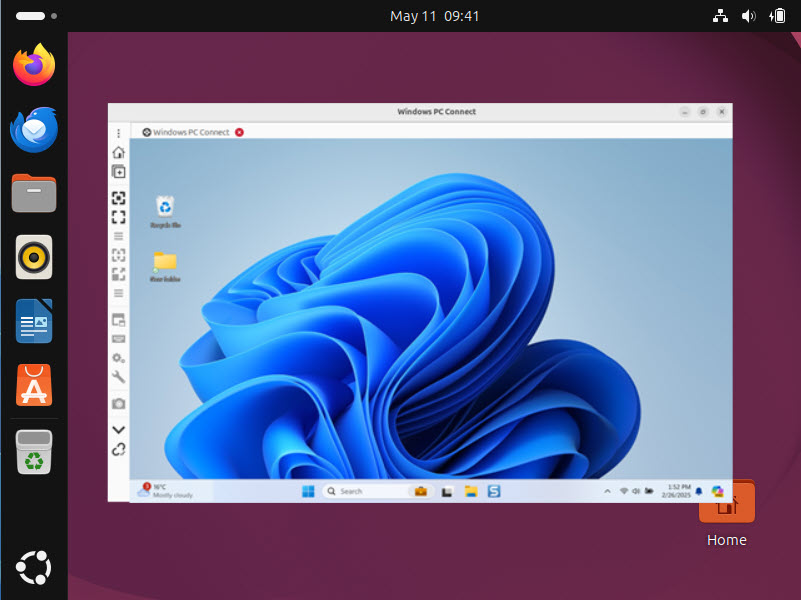Screen dimensions: 801x600
Task: Open the blue S app on taskbar
Action: pos(494,491)
